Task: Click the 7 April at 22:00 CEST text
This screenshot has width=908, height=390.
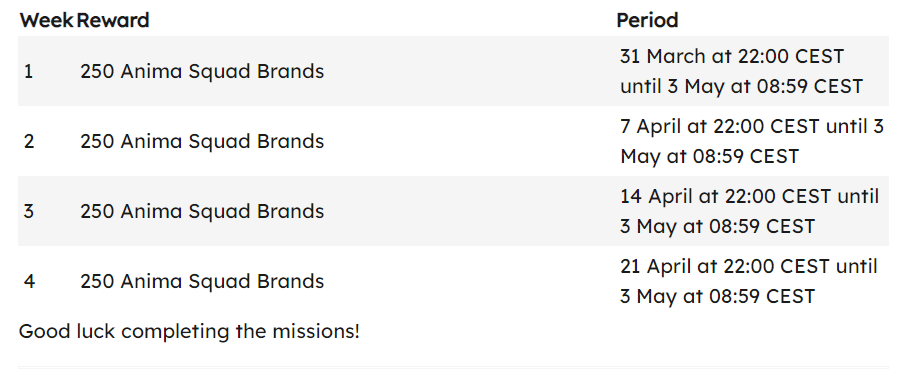Action: [720, 126]
